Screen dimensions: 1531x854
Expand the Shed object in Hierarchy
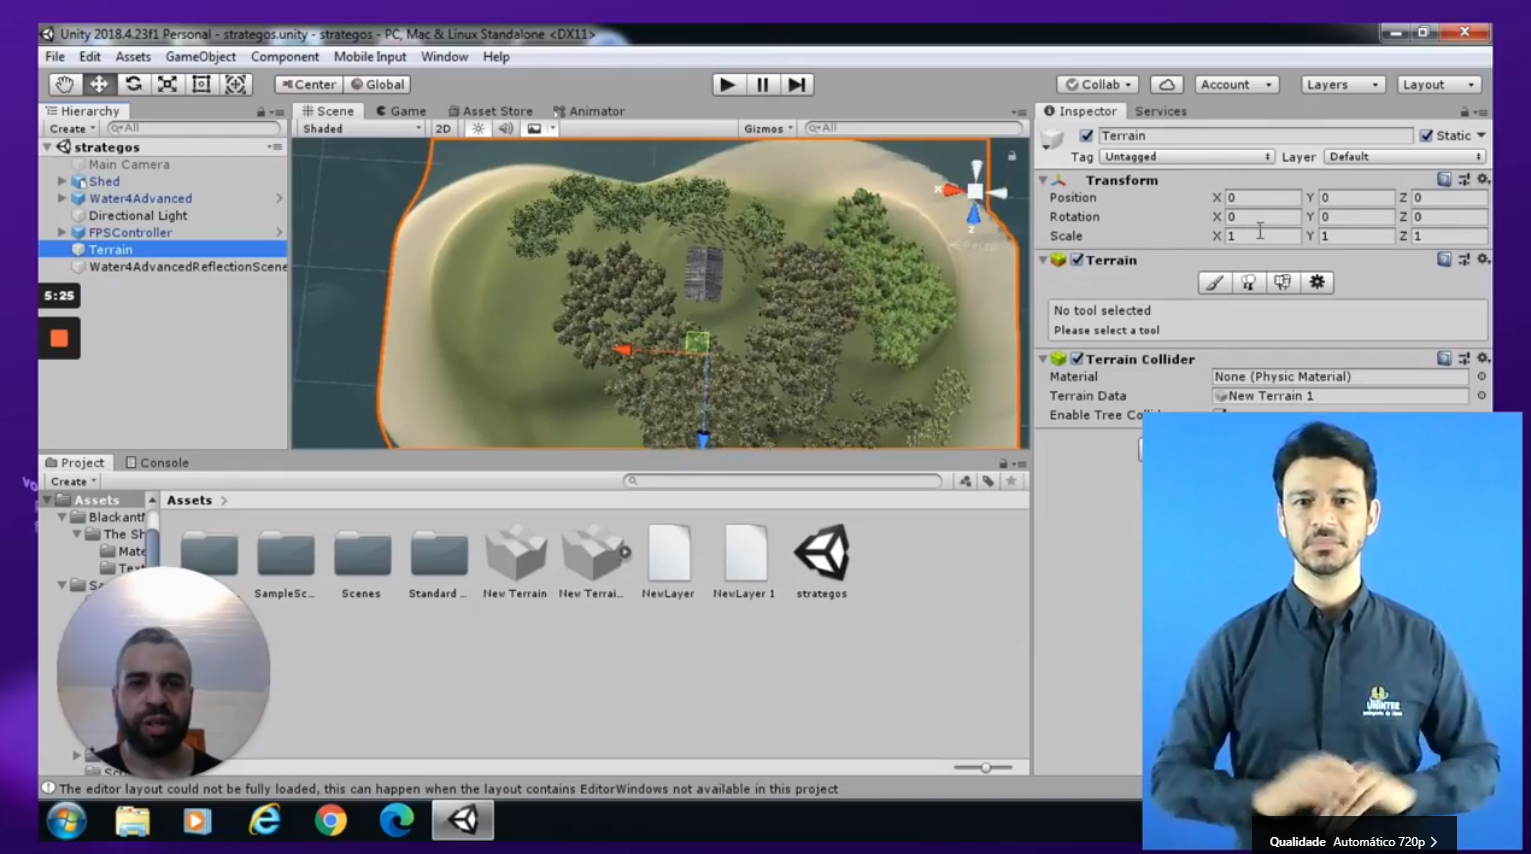[62, 182]
